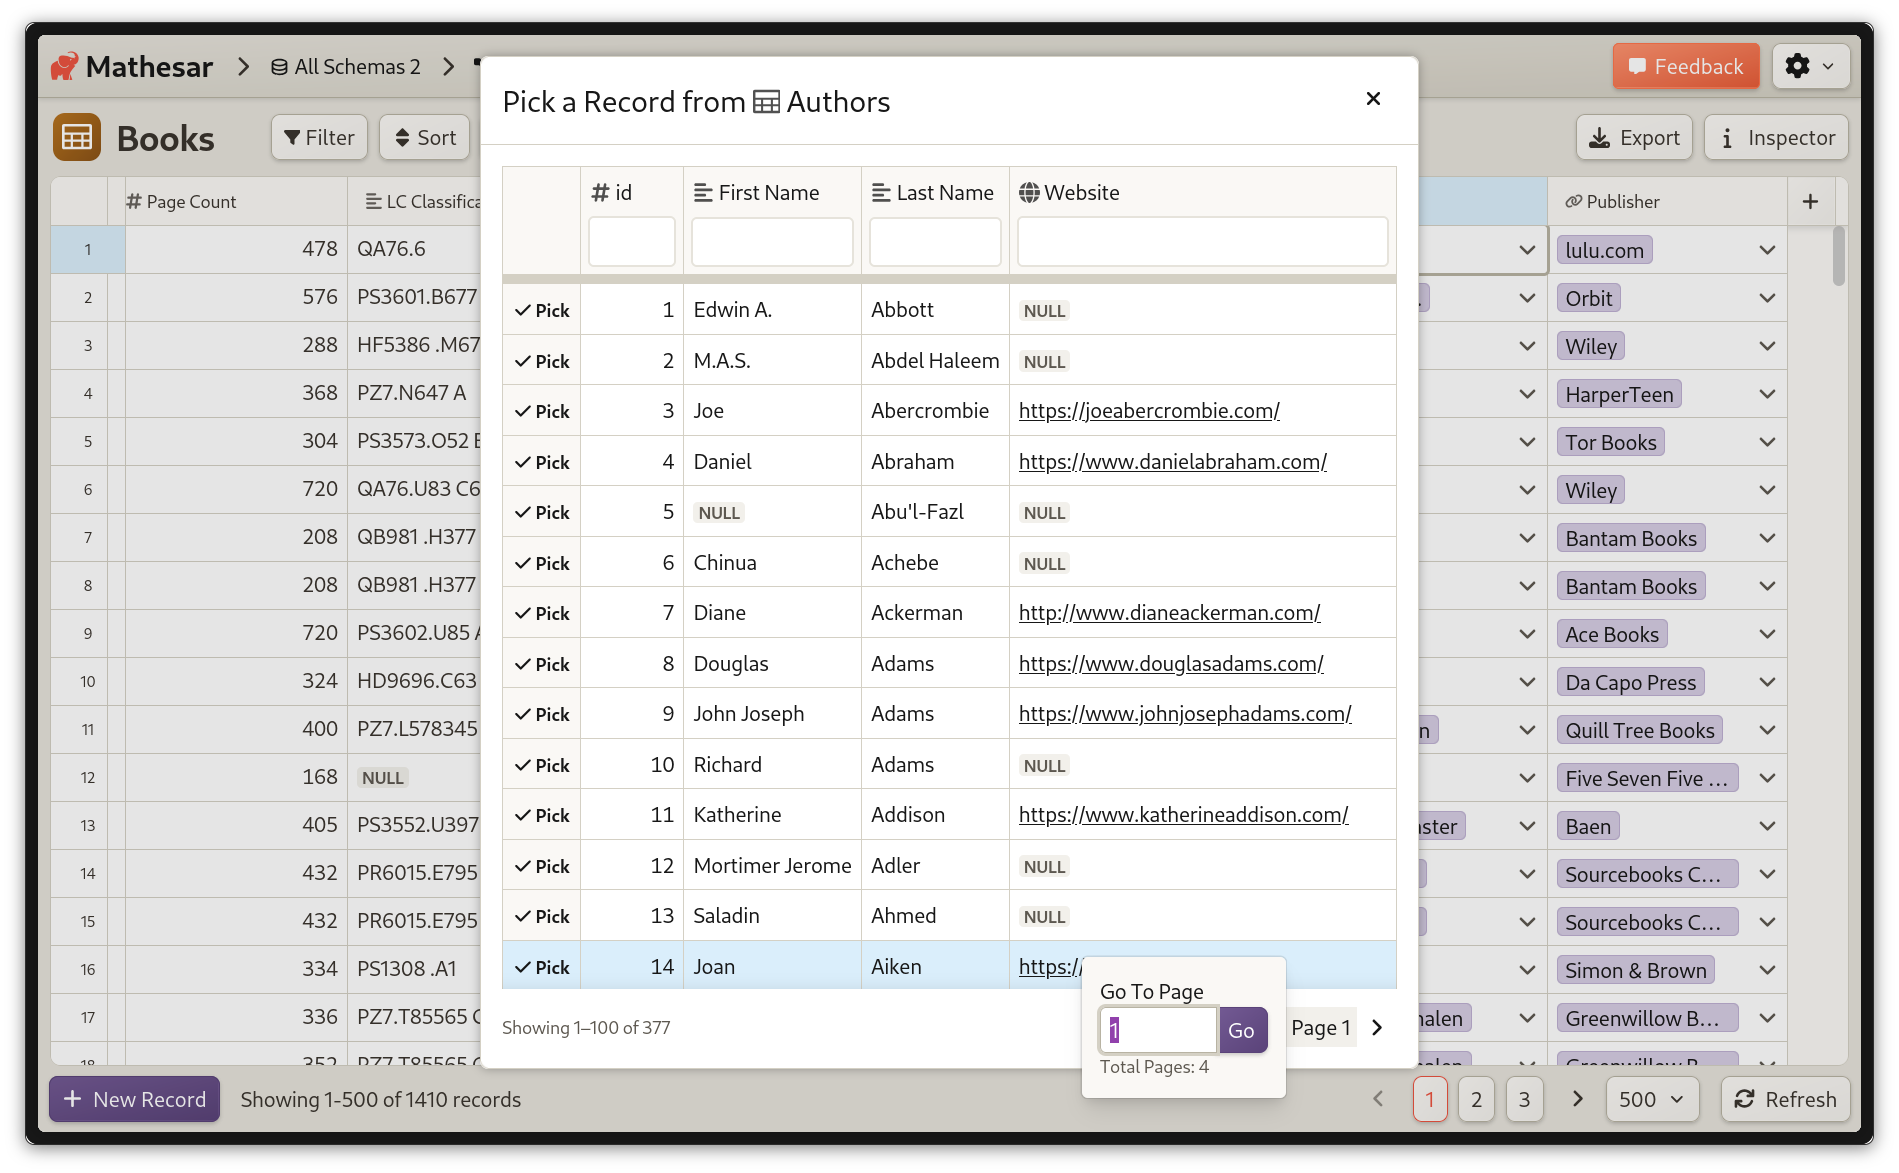Add a new column with the plus icon
1899x1173 pixels.
click(1810, 201)
